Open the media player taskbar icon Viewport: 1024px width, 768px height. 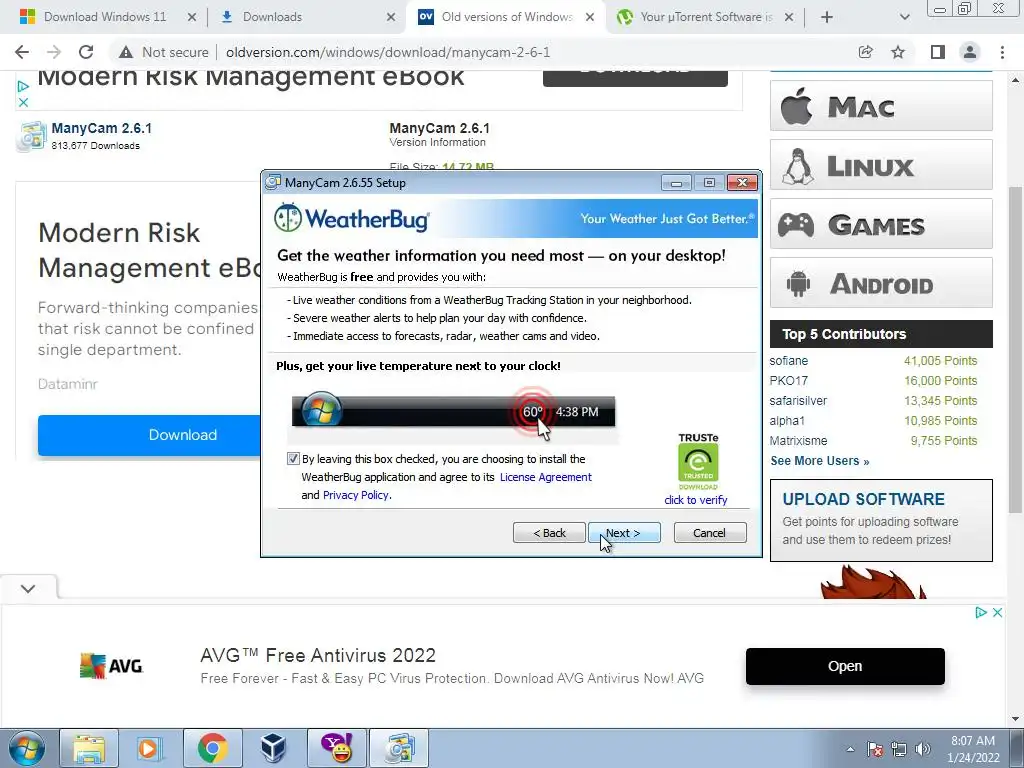149,748
